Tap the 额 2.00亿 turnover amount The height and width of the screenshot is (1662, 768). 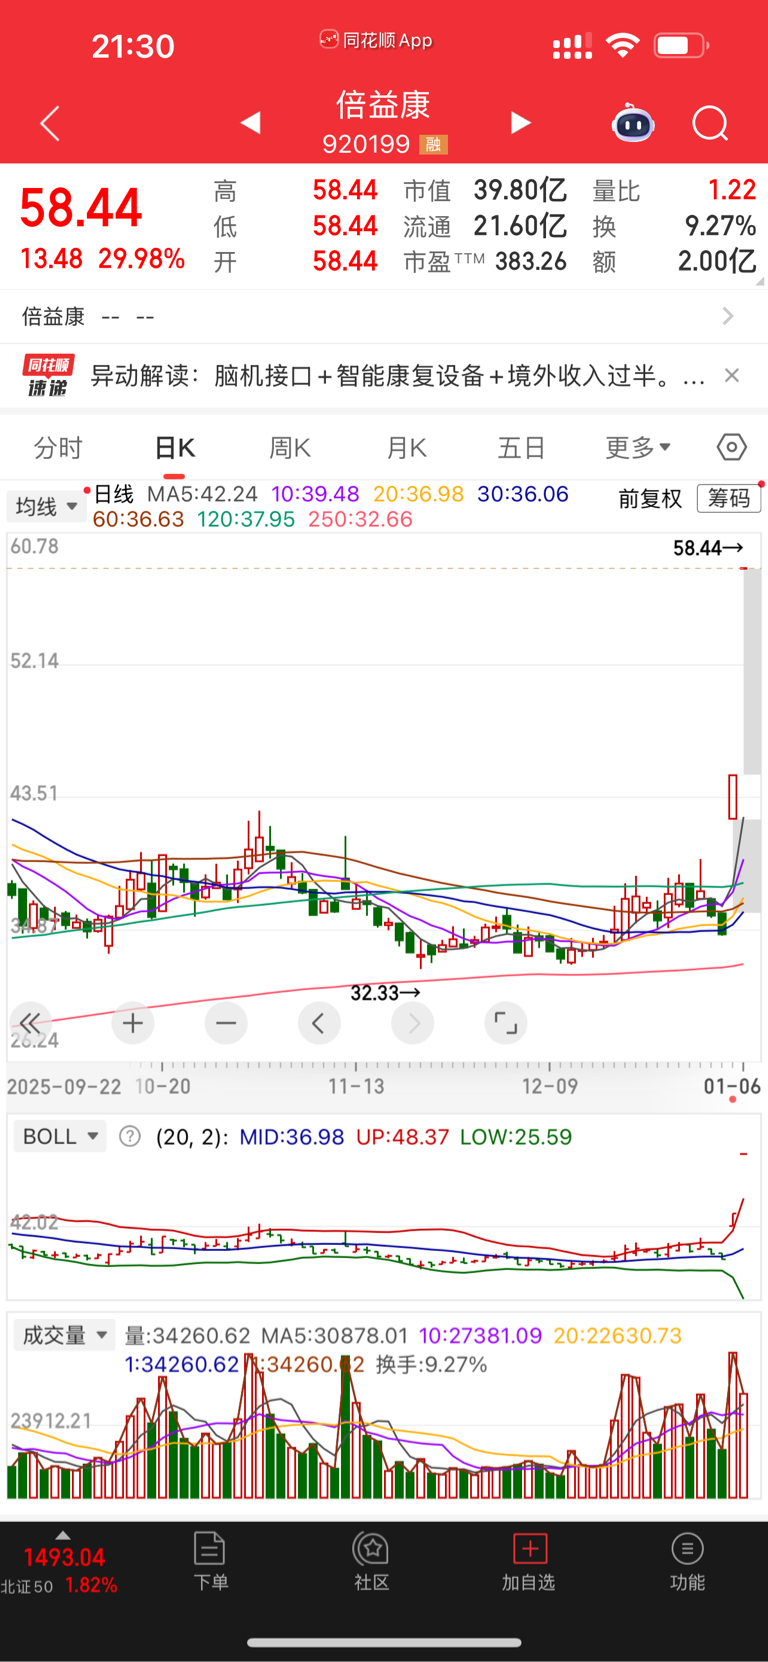717,261
